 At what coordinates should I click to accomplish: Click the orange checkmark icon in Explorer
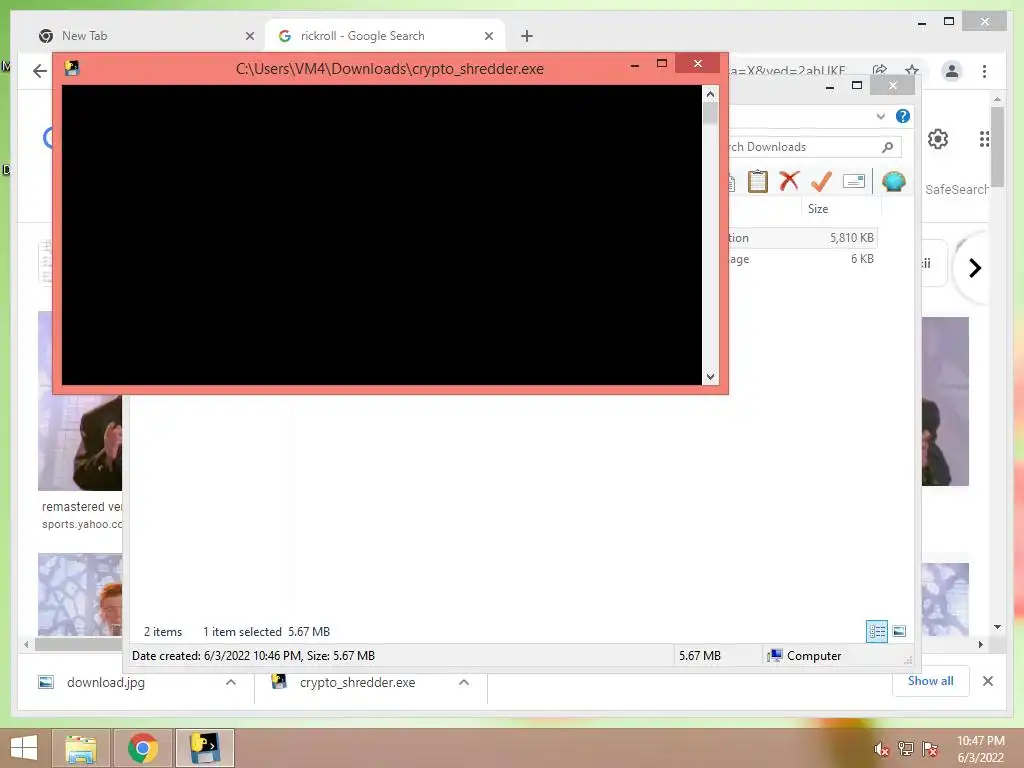[x=821, y=181]
